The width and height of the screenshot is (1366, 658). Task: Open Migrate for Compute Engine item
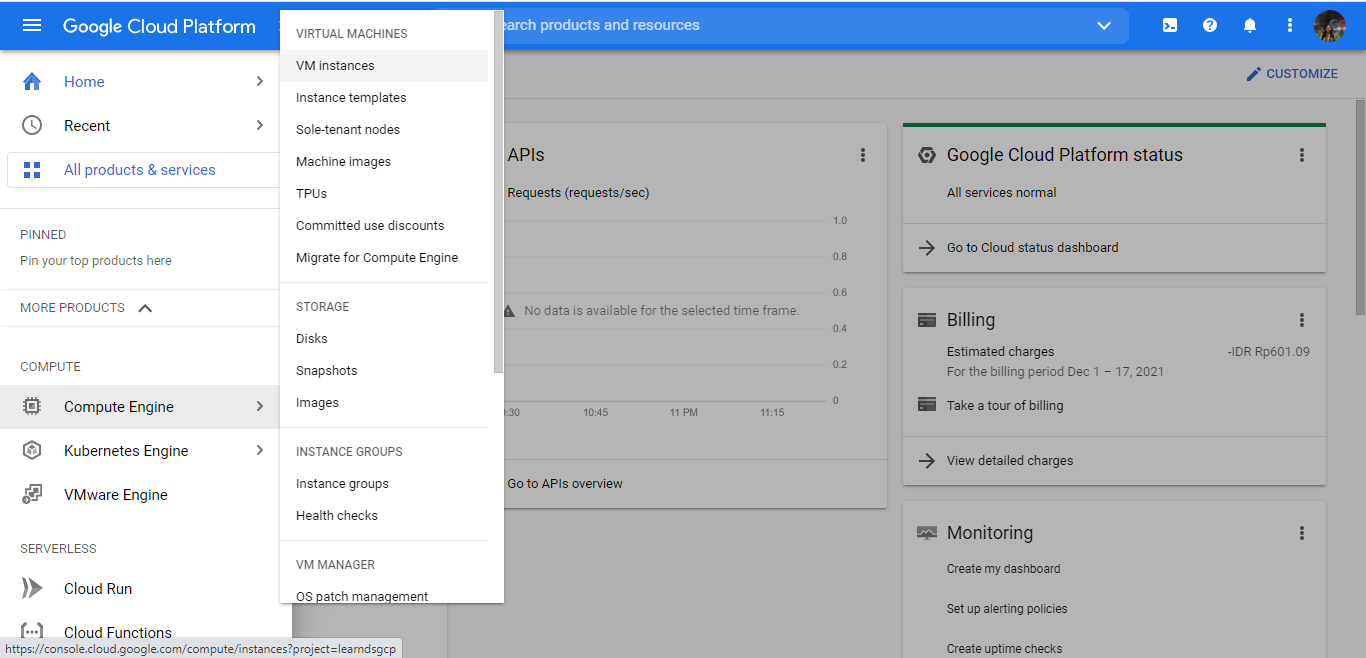pos(384,258)
